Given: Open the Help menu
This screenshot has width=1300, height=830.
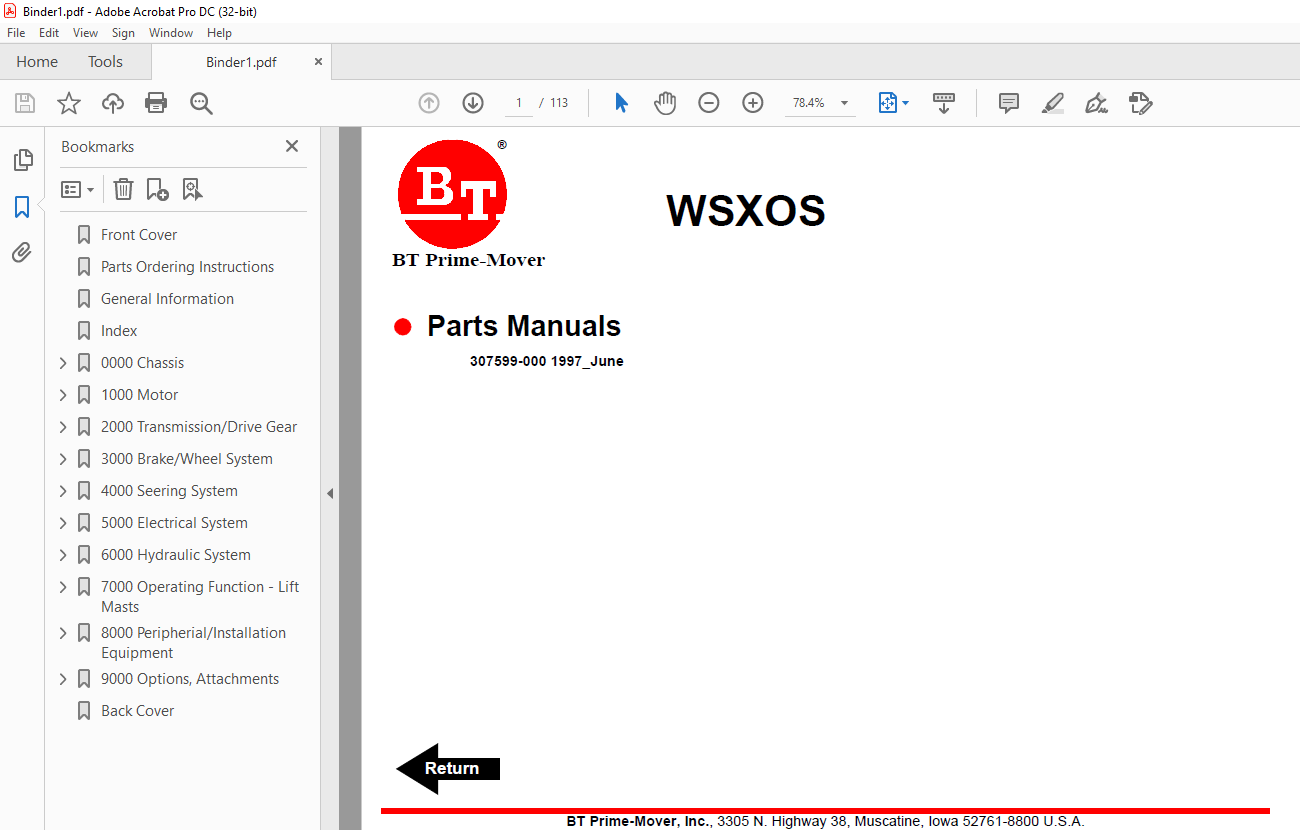Looking at the screenshot, I should coord(219,33).
